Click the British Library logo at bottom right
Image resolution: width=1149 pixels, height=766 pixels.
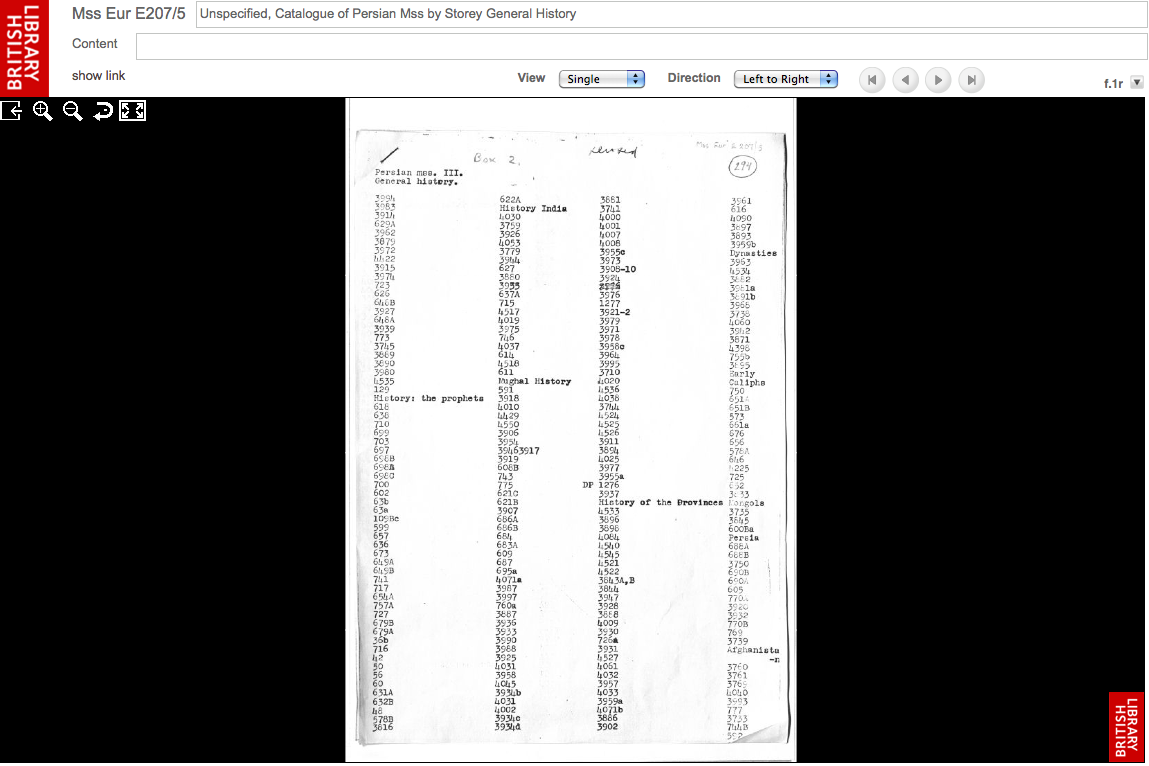tap(1126, 727)
